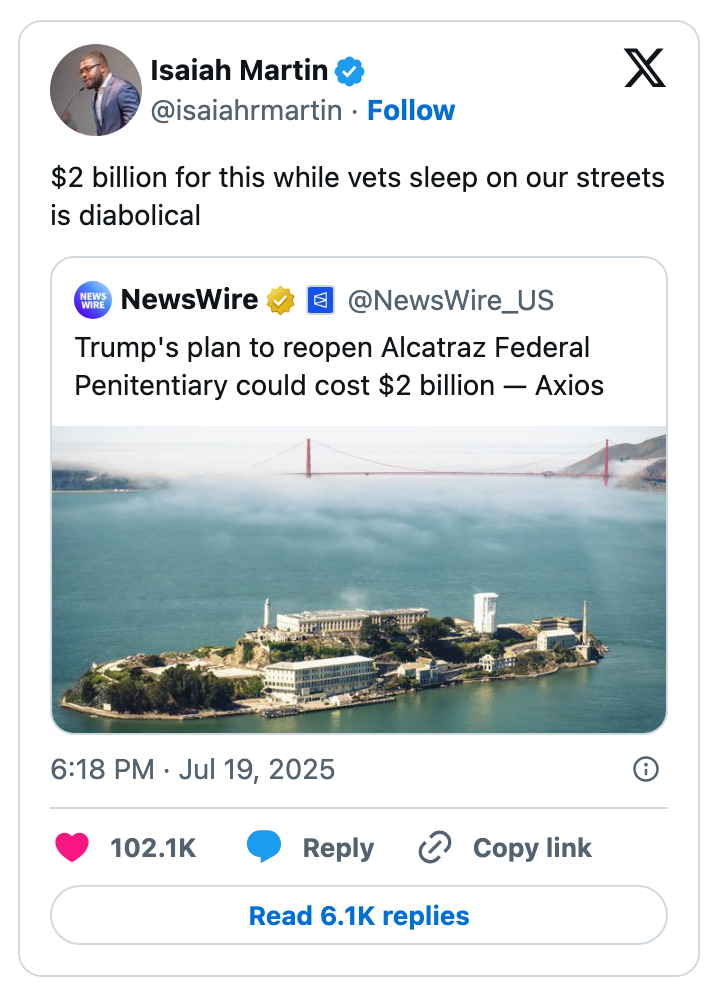Screen dimensions: 724x998
Task: Click the blue reply bubble icon
Action: [264, 848]
